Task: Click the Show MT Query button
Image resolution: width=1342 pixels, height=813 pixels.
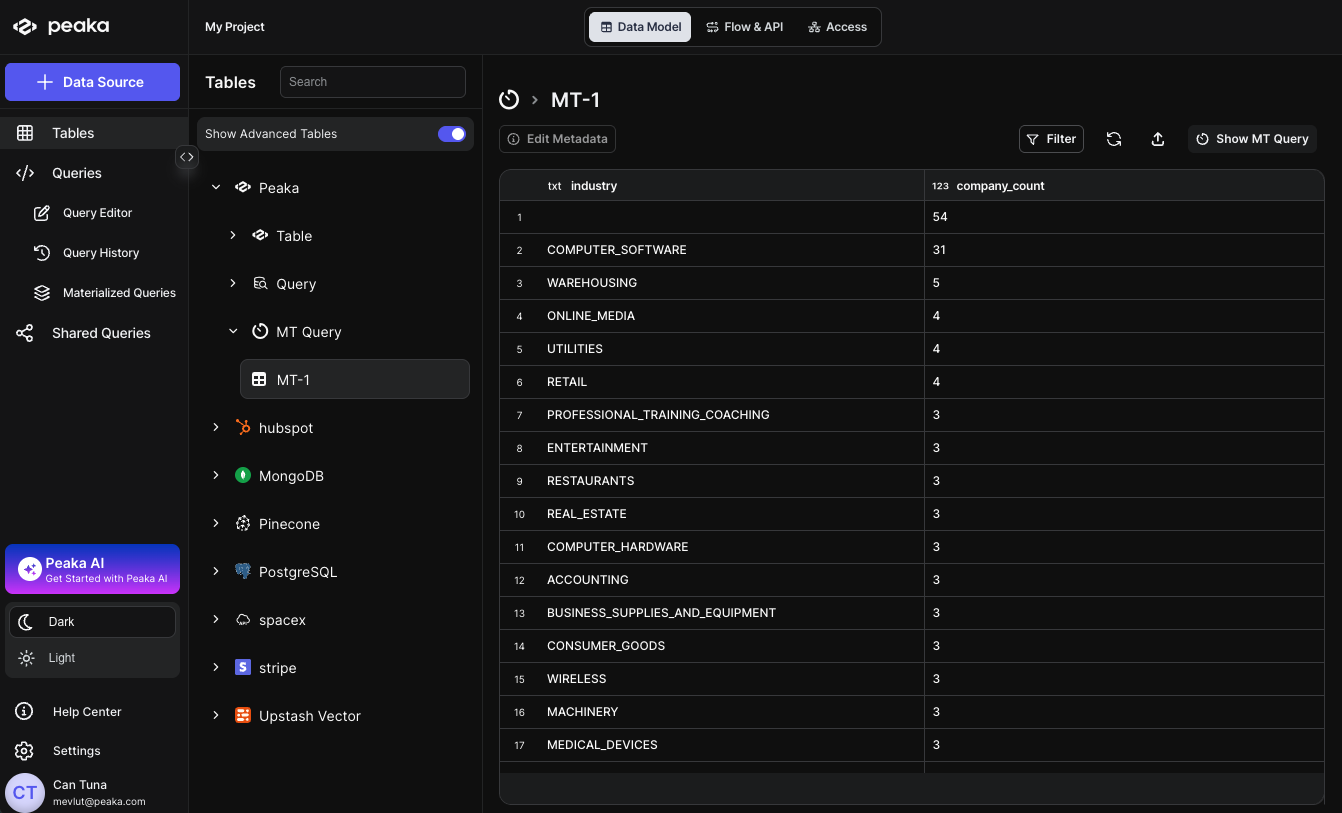Action: point(1252,139)
